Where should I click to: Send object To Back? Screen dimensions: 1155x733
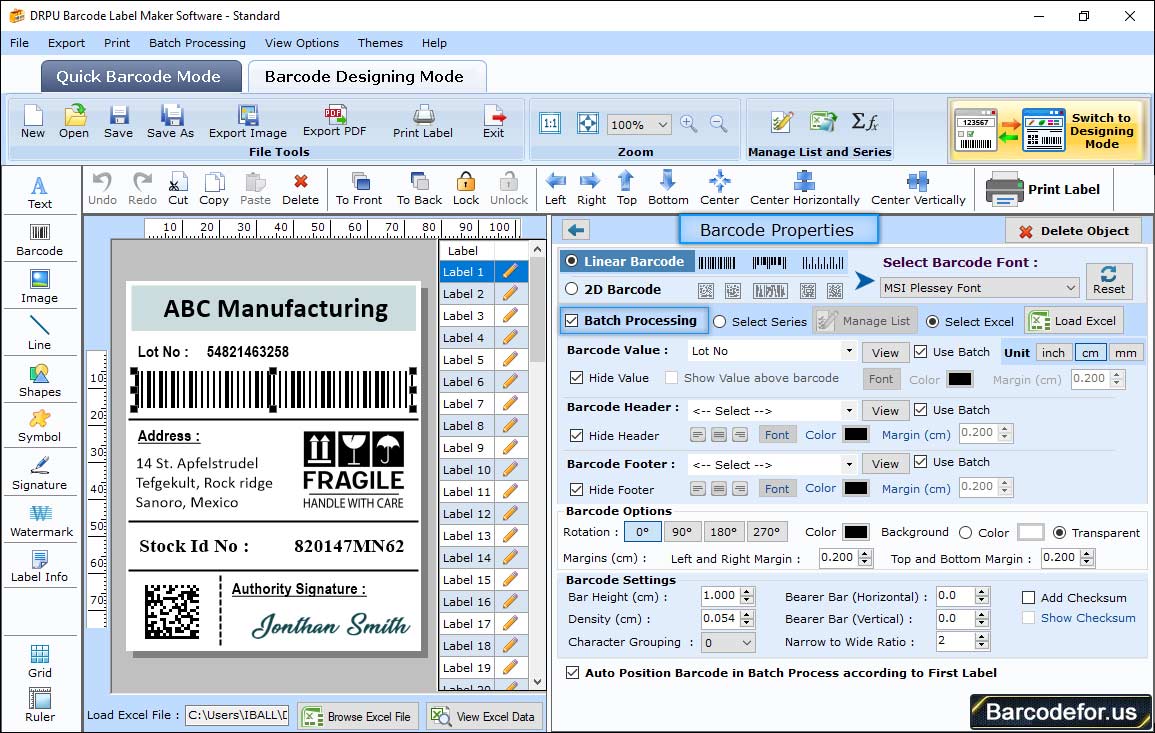pyautogui.click(x=419, y=189)
